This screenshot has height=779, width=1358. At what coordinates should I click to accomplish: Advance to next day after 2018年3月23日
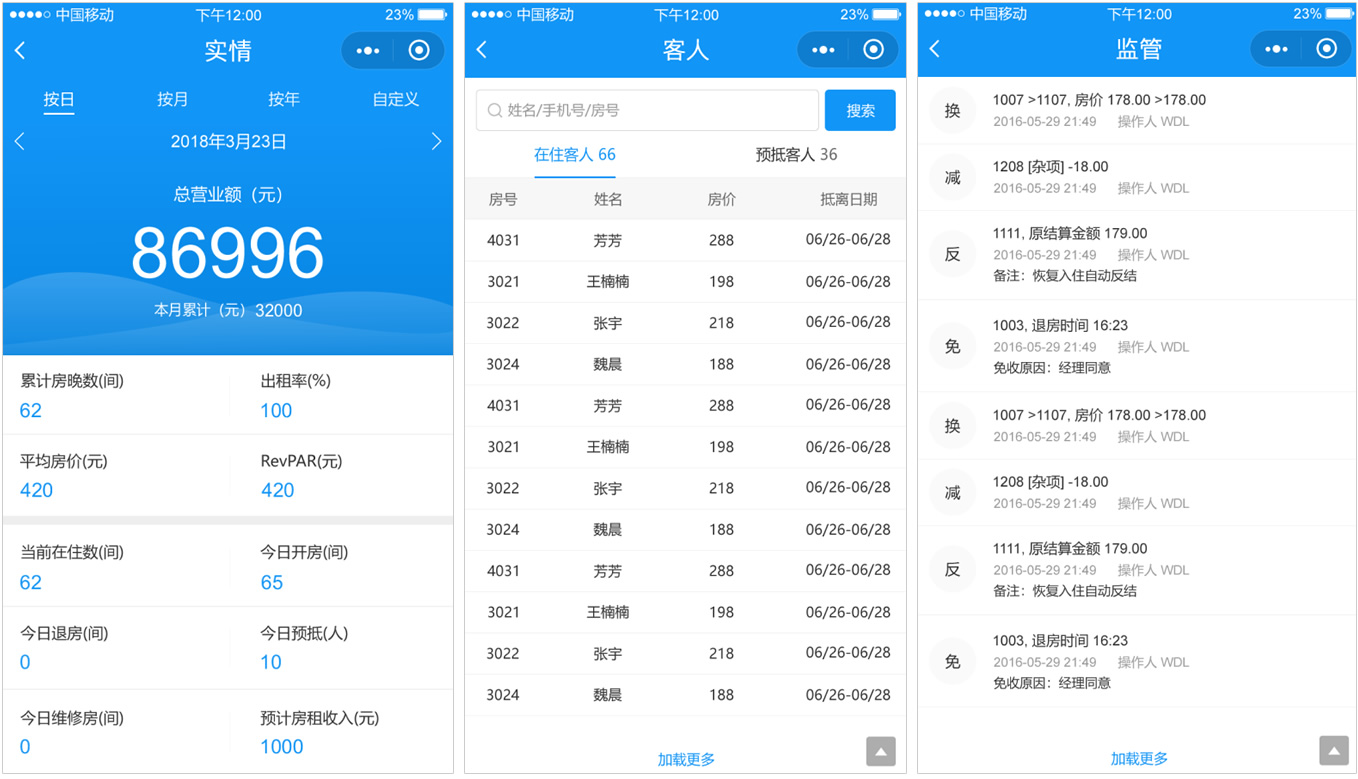tap(436, 142)
